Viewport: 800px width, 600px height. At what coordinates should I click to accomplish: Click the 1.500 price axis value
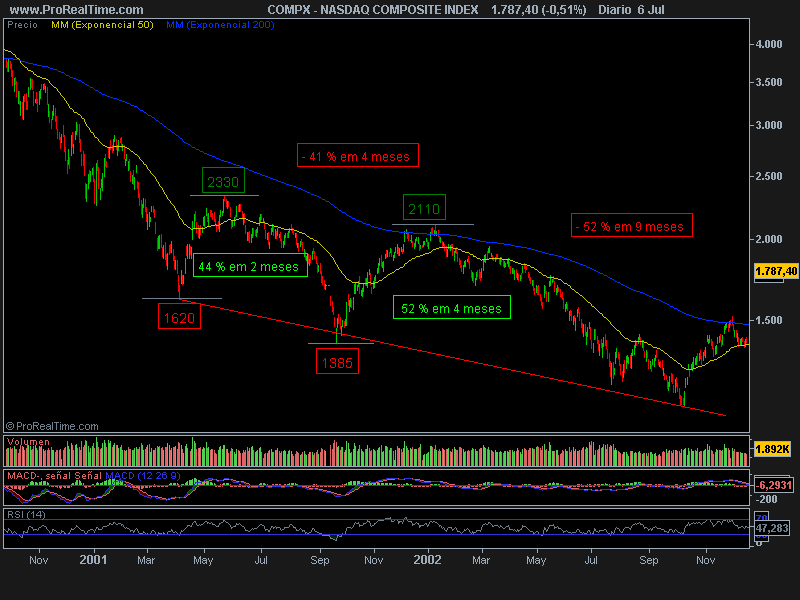point(769,320)
